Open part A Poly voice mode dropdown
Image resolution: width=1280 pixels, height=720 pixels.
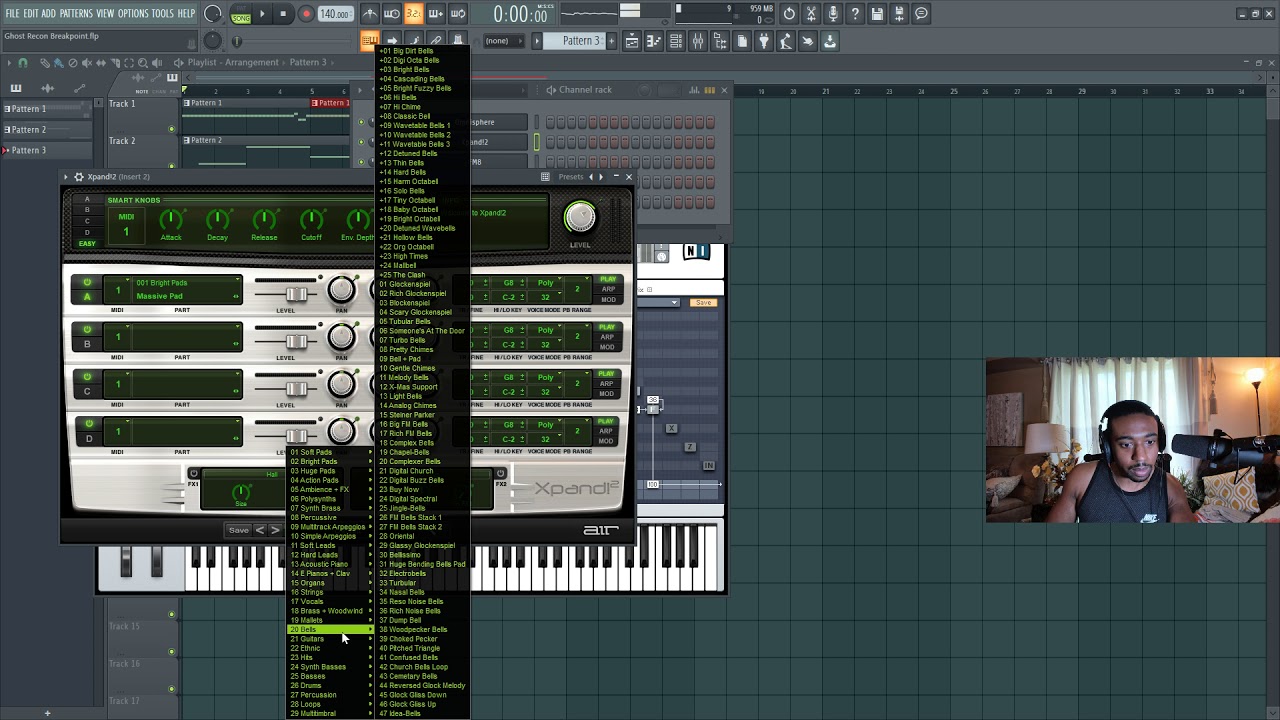545,283
